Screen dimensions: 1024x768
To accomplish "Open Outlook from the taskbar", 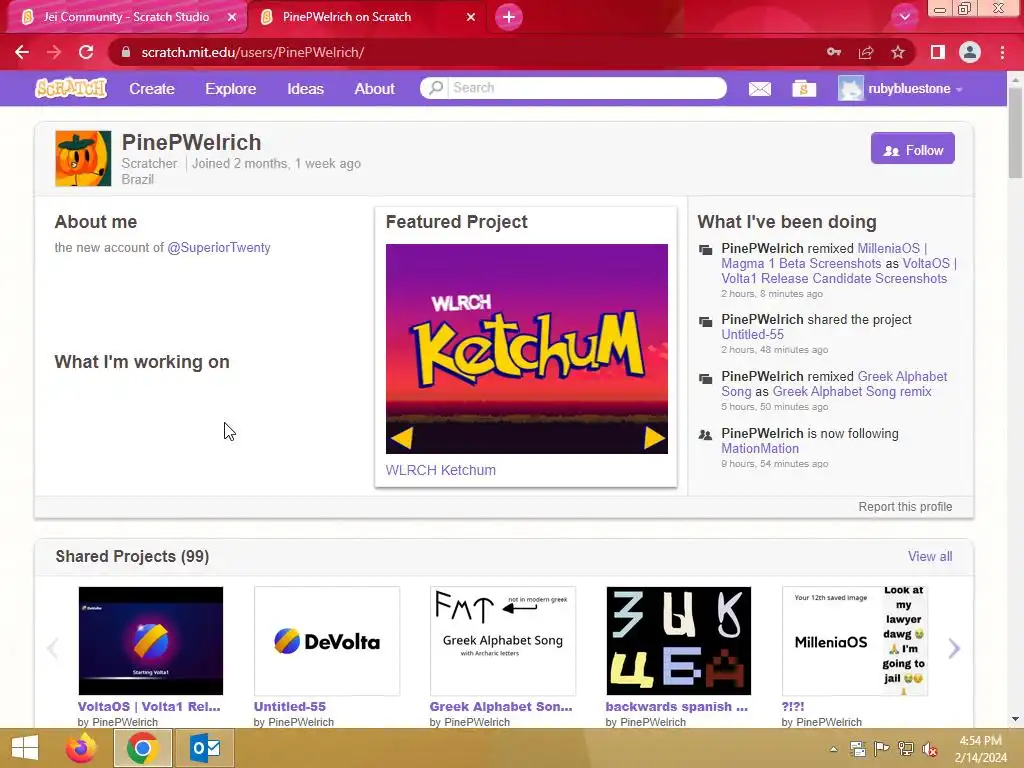I will (205, 748).
